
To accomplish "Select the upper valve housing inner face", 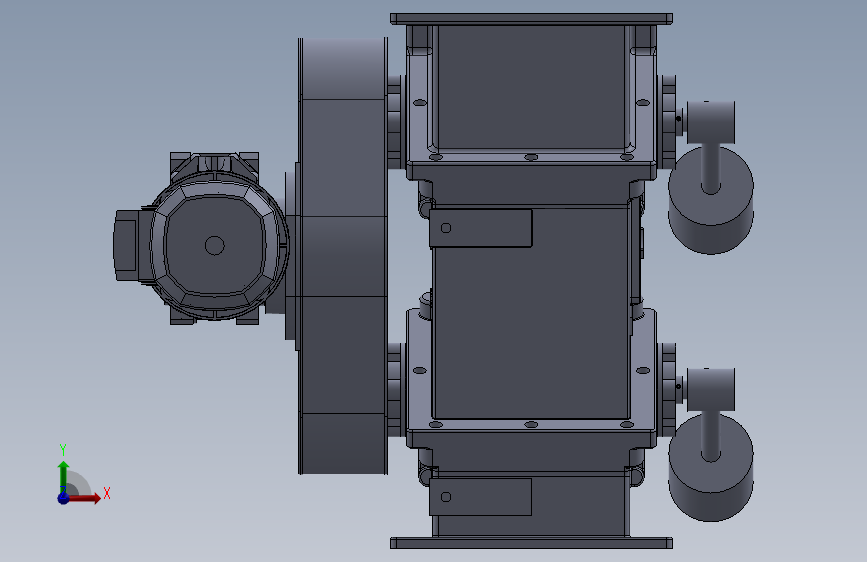I will 531,87.
